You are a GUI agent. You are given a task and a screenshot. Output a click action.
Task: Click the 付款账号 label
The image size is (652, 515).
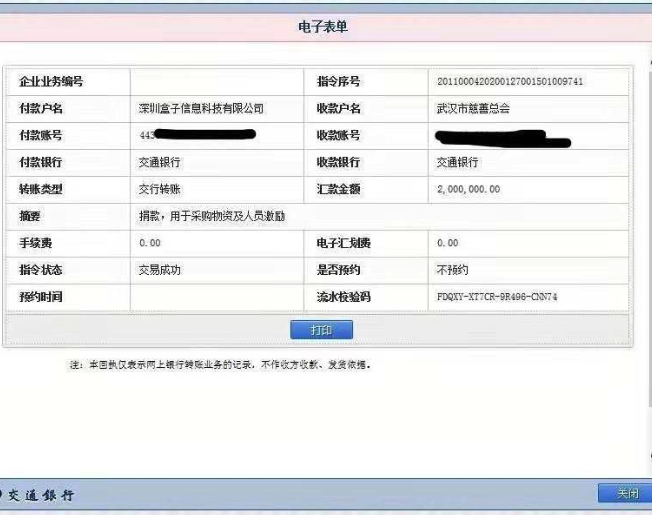pyautogui.click(x=41, y=136)
